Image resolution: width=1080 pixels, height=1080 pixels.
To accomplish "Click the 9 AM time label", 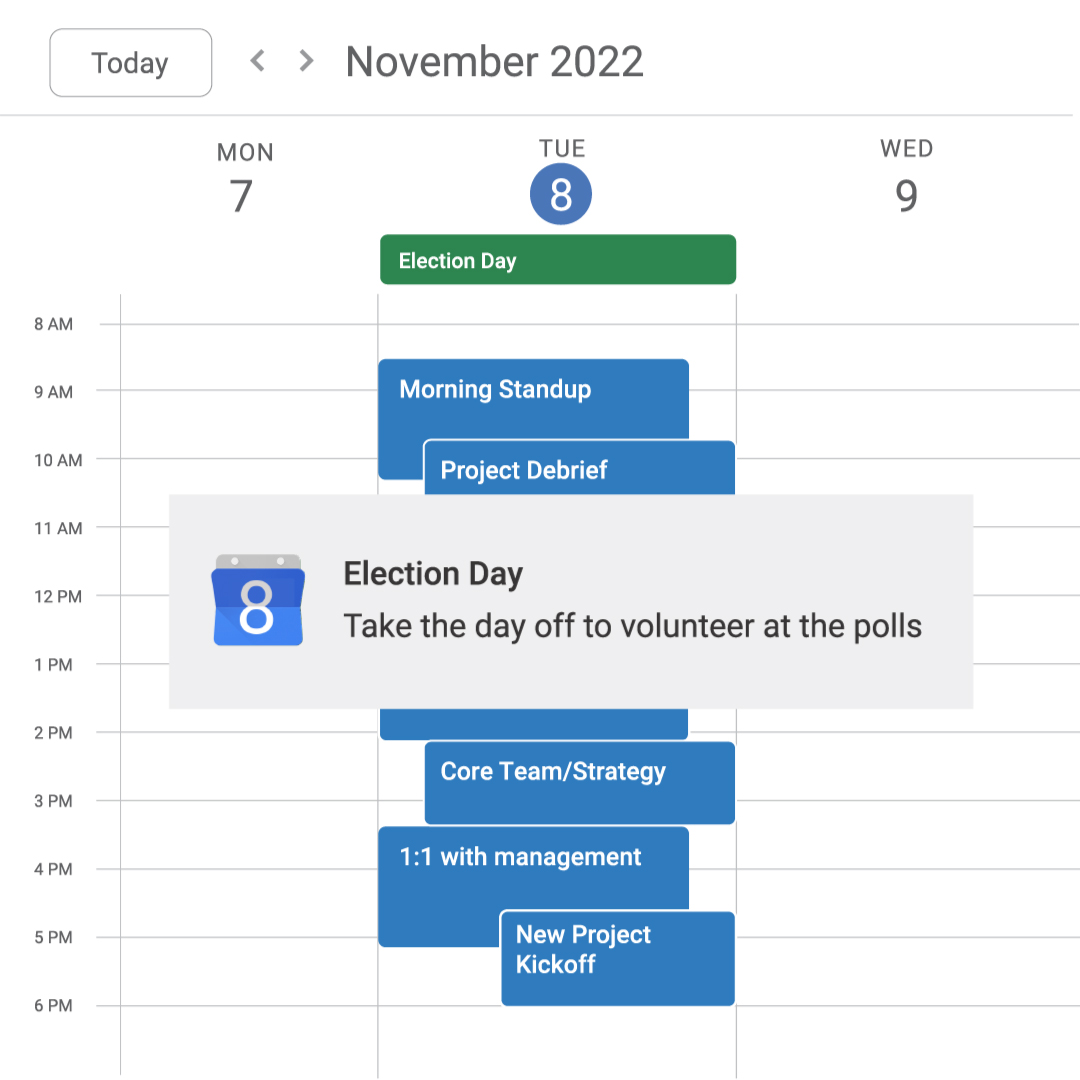I will 54,392.
